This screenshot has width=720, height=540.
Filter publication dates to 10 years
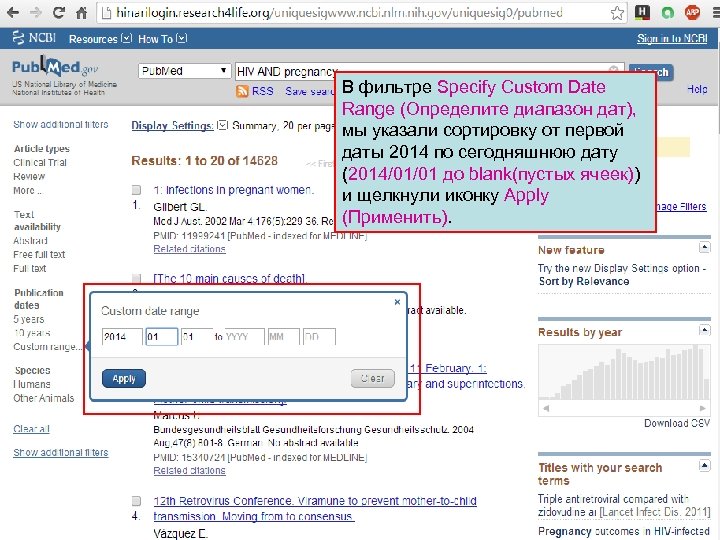click(32, 333)
